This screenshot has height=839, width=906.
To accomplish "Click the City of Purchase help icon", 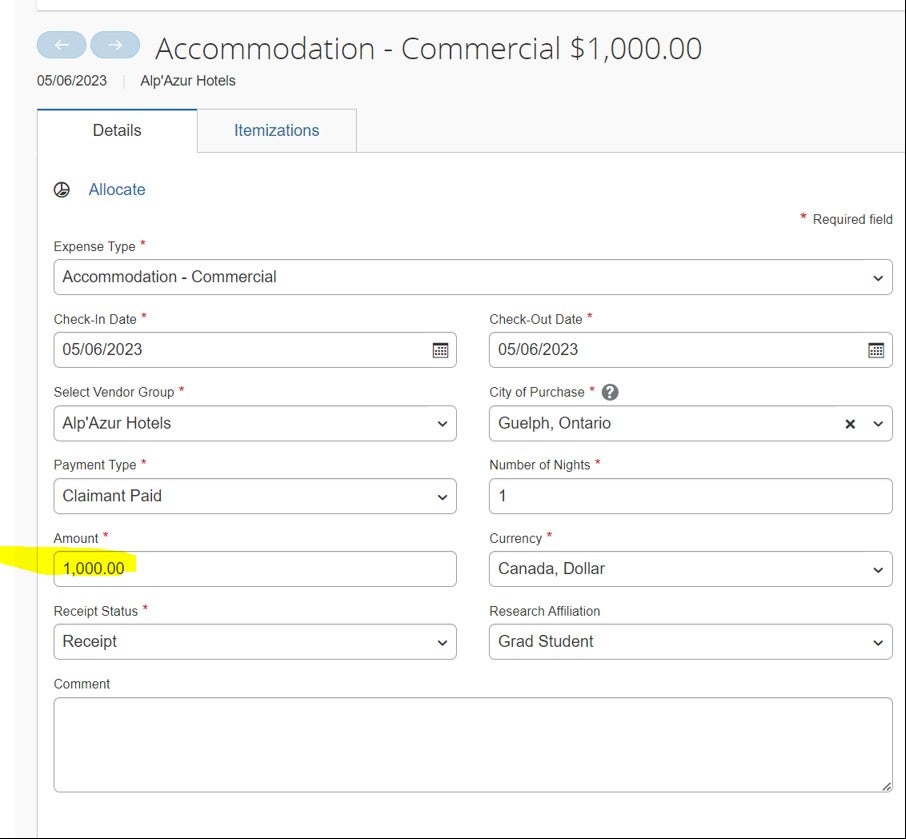I will click(x=610, y=393).
